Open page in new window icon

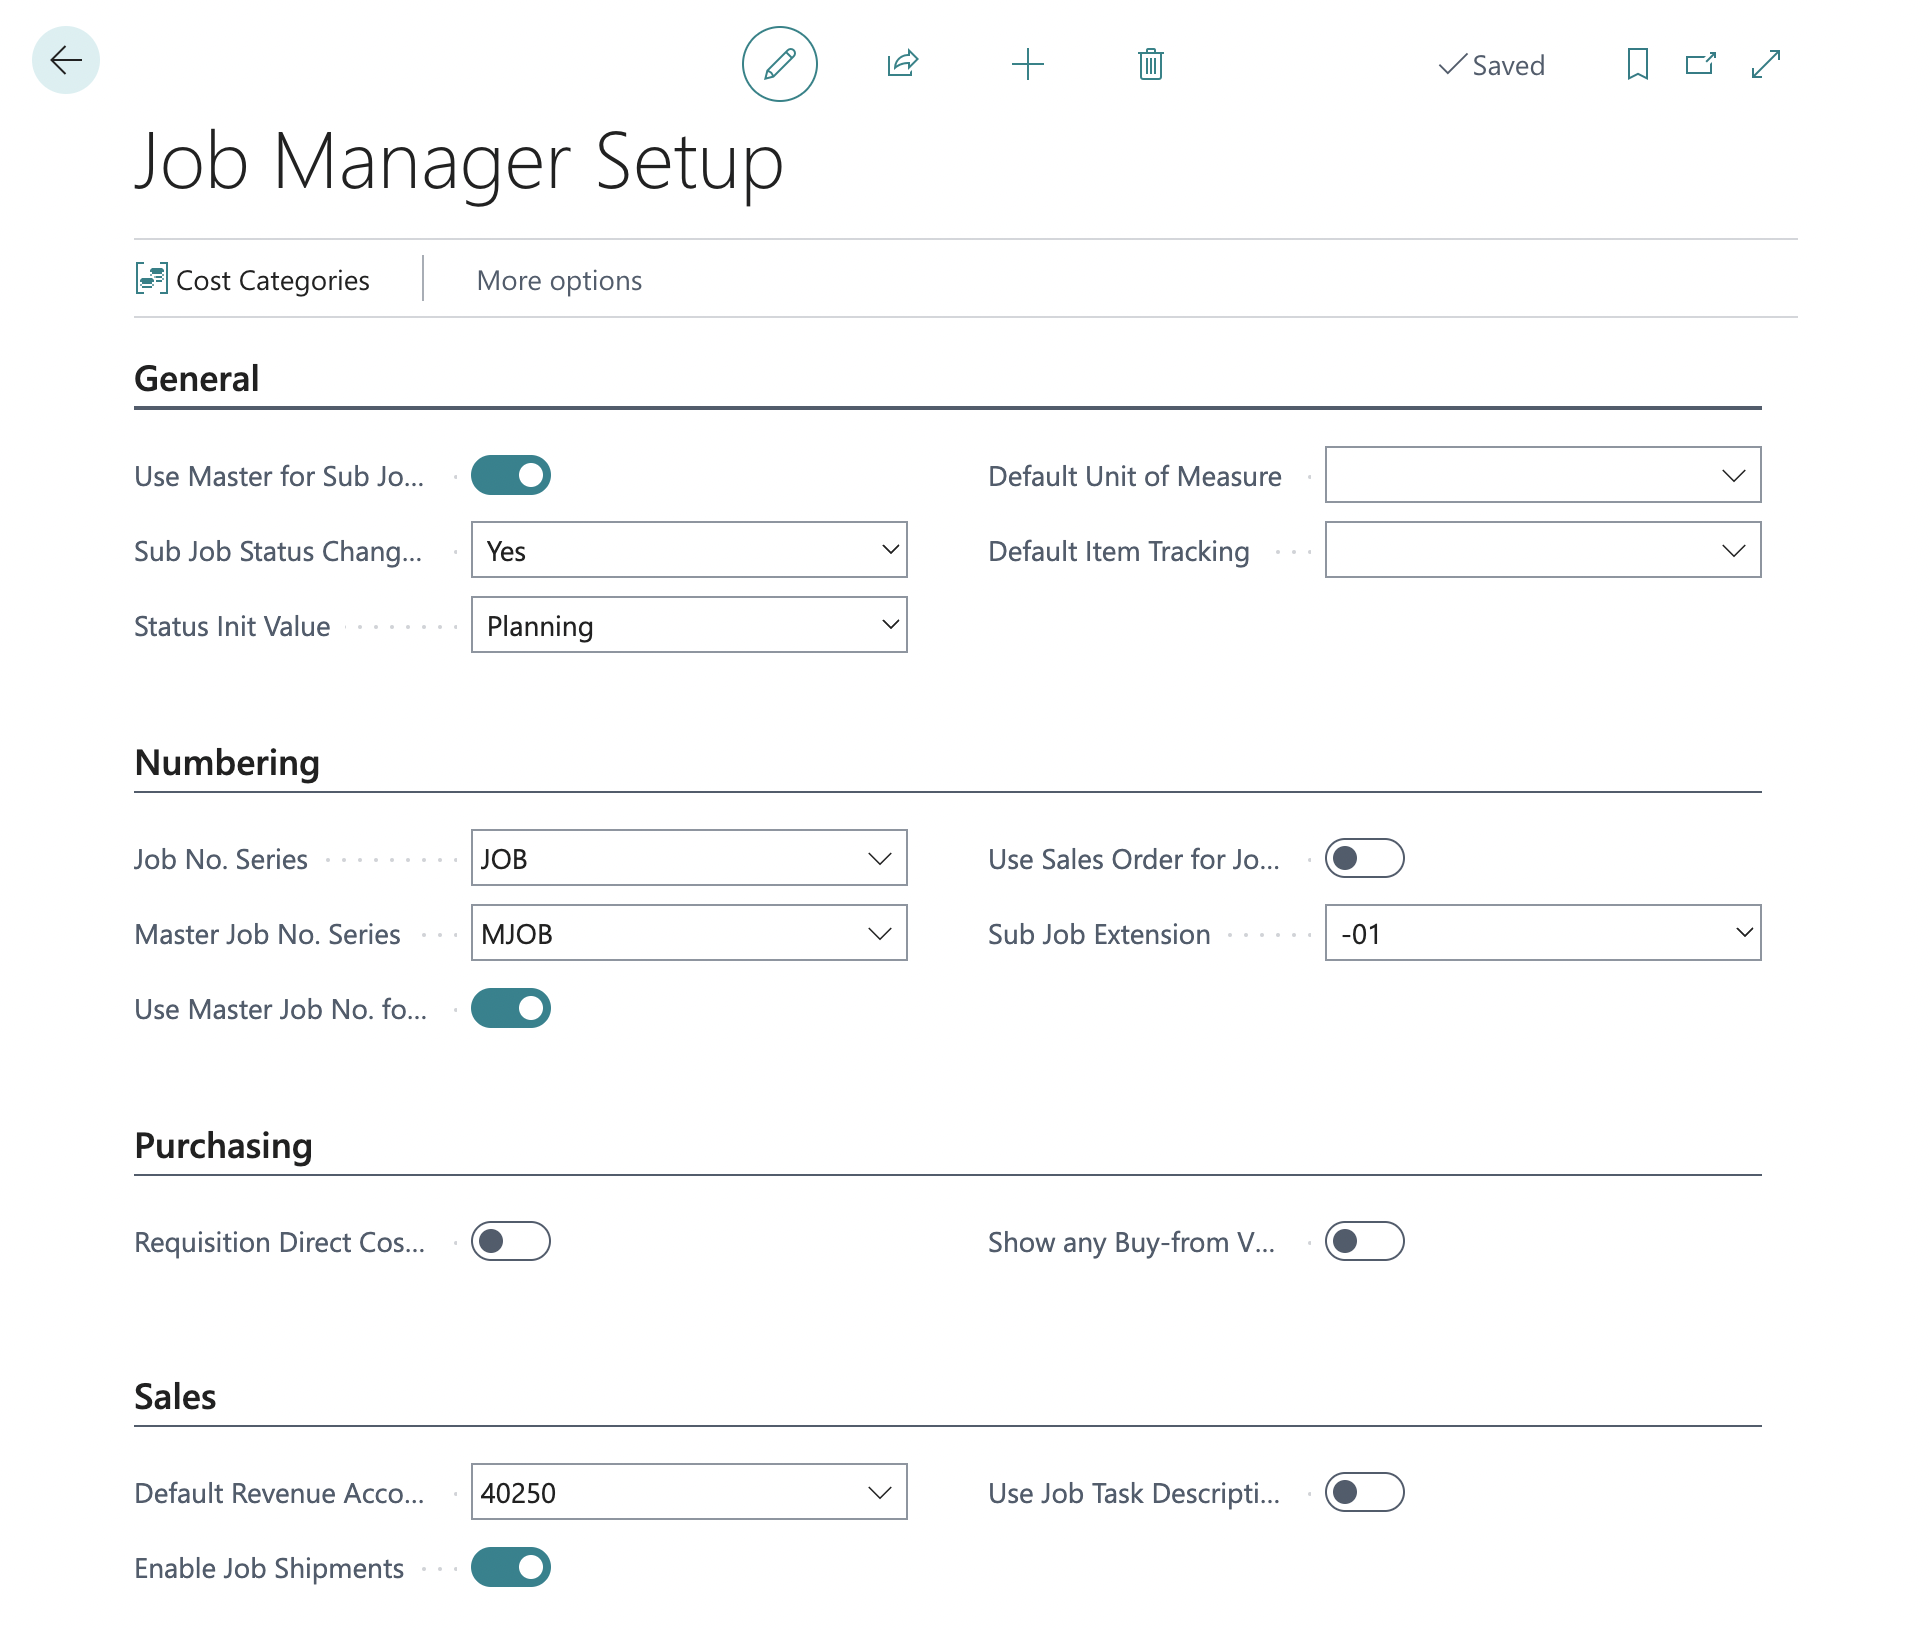click(x=1701, y=64)
